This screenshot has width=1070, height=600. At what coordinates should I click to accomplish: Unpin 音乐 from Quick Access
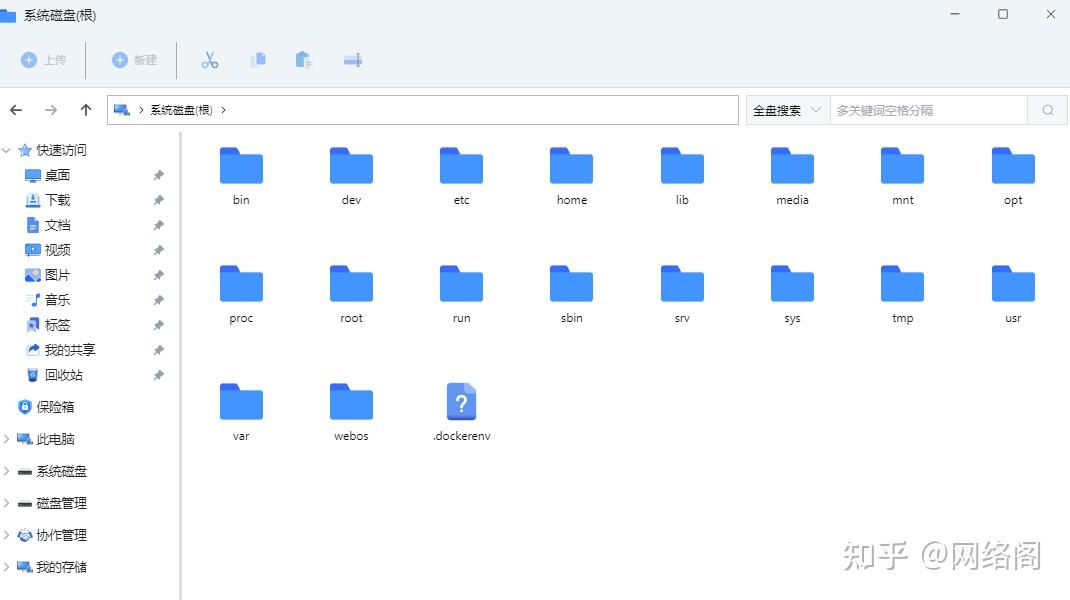[x=157, y=300]
